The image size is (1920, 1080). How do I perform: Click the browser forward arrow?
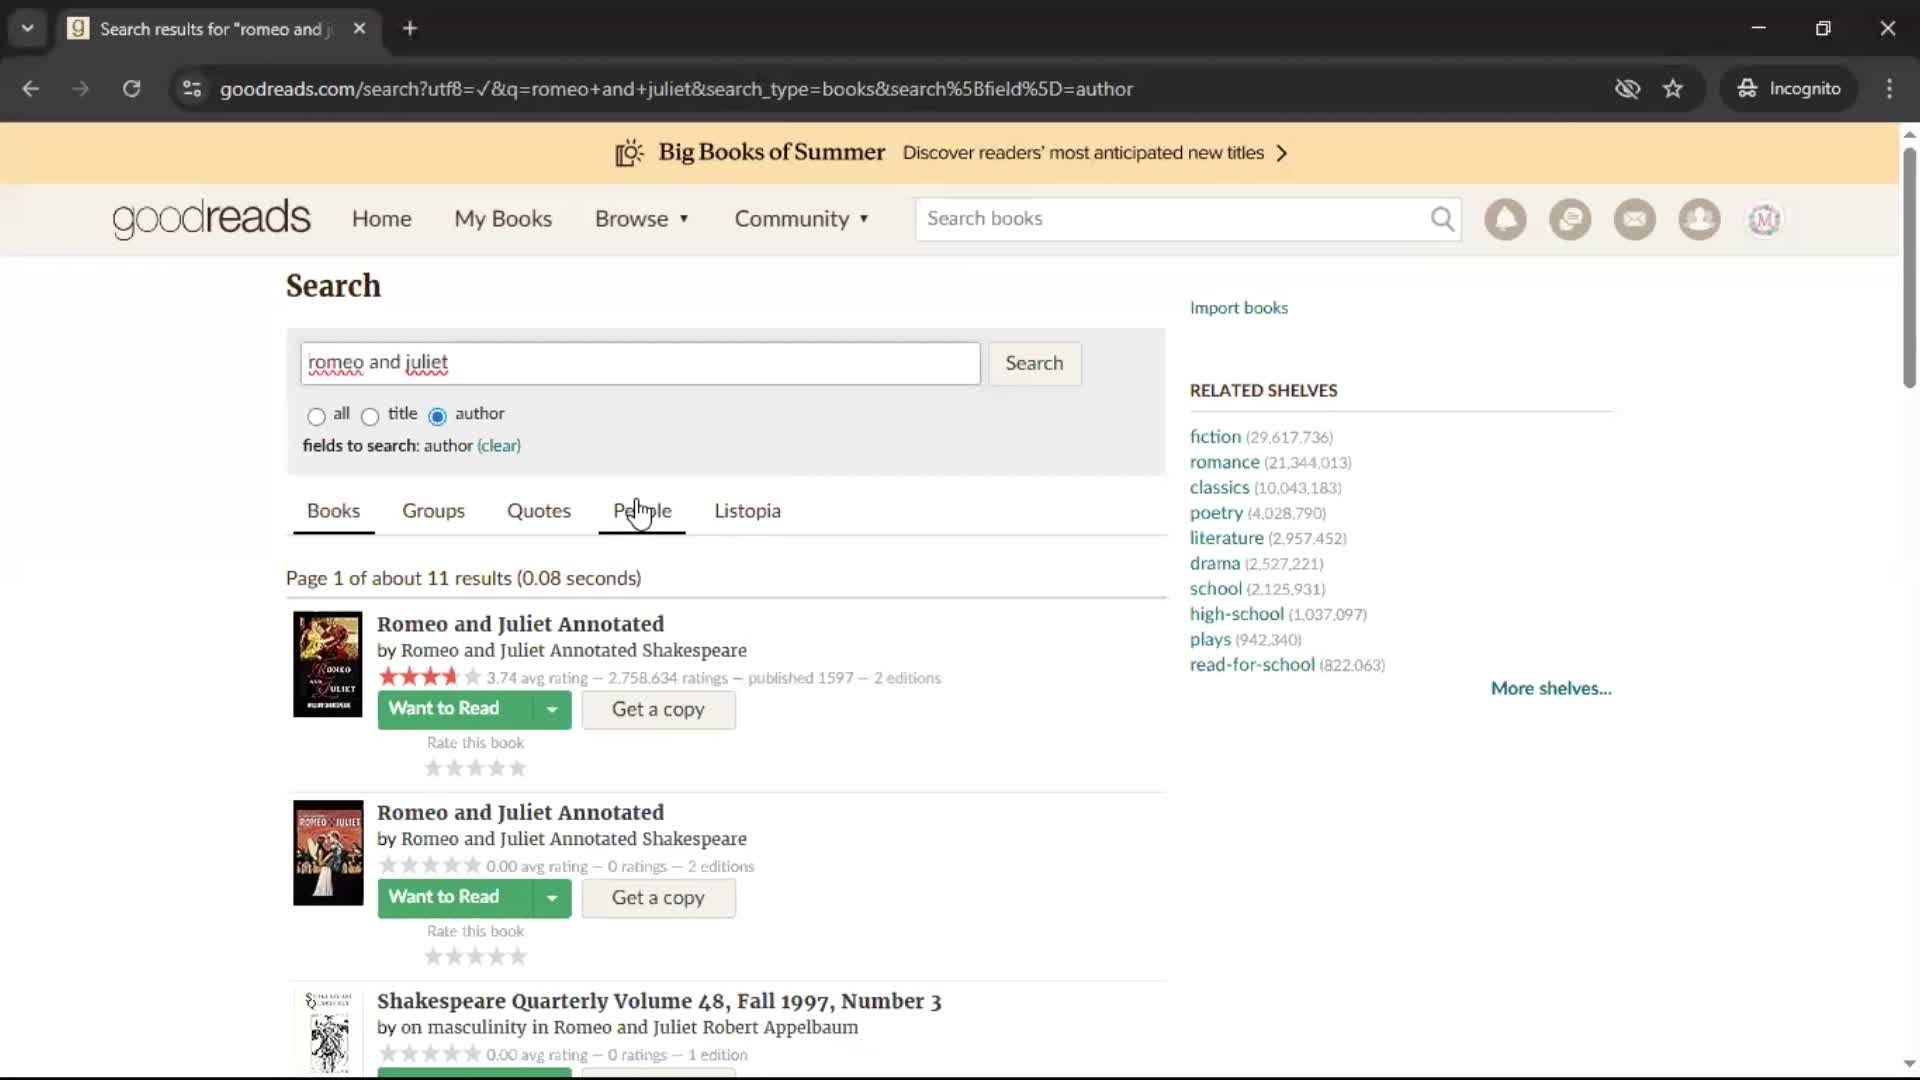[81, 89]
